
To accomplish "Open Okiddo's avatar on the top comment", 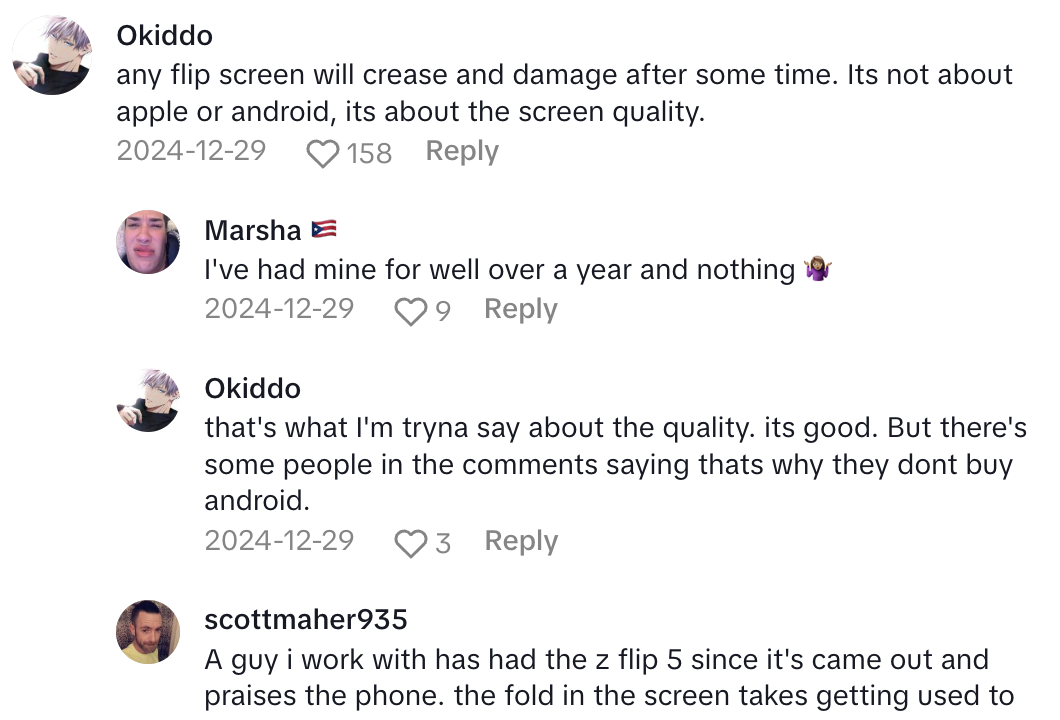I will [52, 55].
